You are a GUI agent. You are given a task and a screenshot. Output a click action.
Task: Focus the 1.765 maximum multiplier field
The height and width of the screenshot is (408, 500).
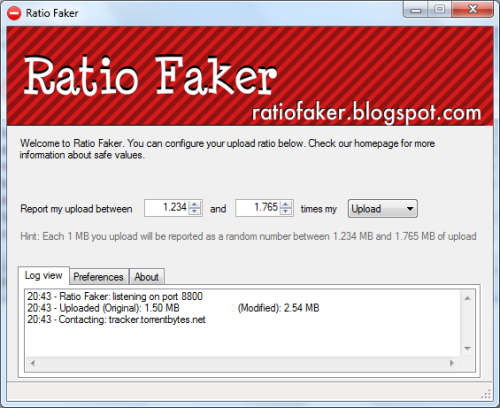pos(258,208)
